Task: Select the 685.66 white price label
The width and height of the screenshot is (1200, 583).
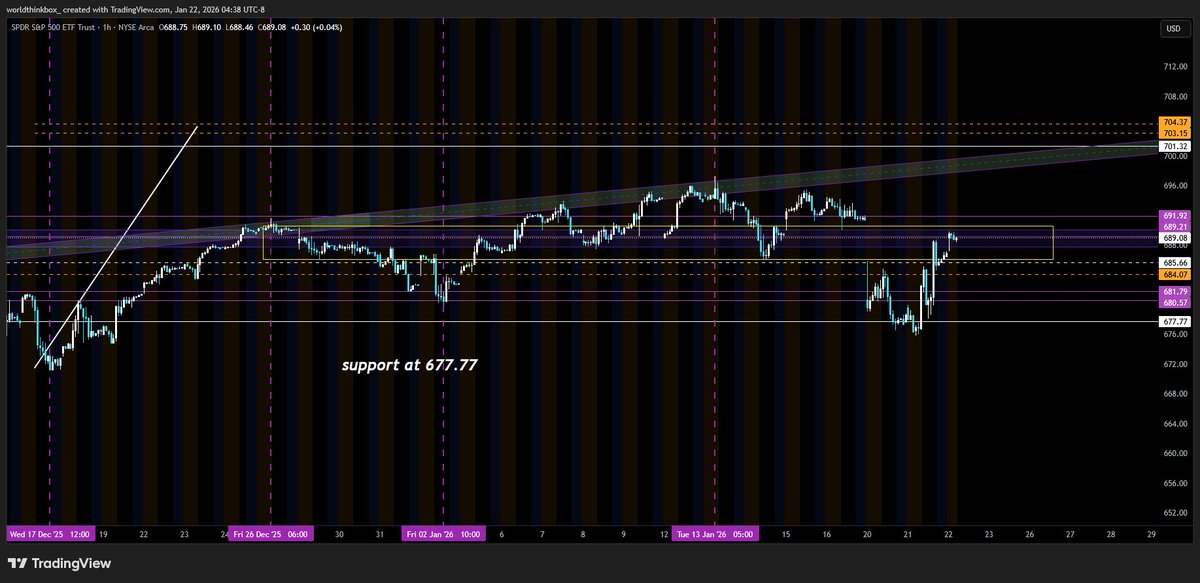Action: [1174, 263]
